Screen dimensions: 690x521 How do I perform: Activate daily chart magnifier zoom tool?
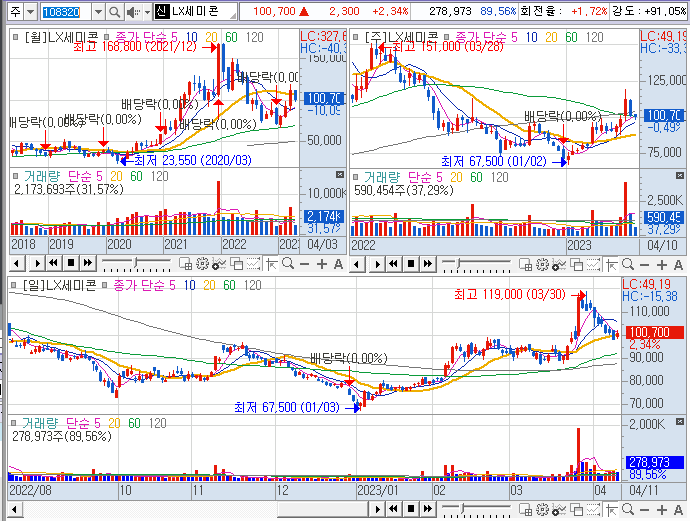pos(628,510)
